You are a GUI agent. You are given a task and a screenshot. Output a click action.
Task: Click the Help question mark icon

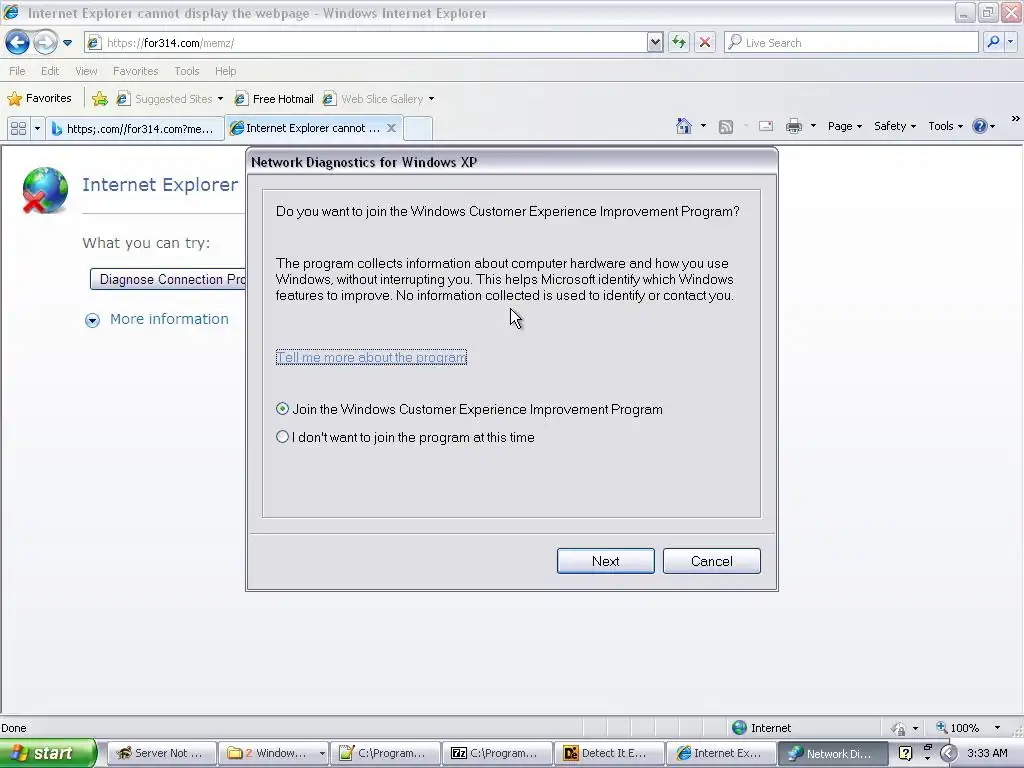pos(980,126)
